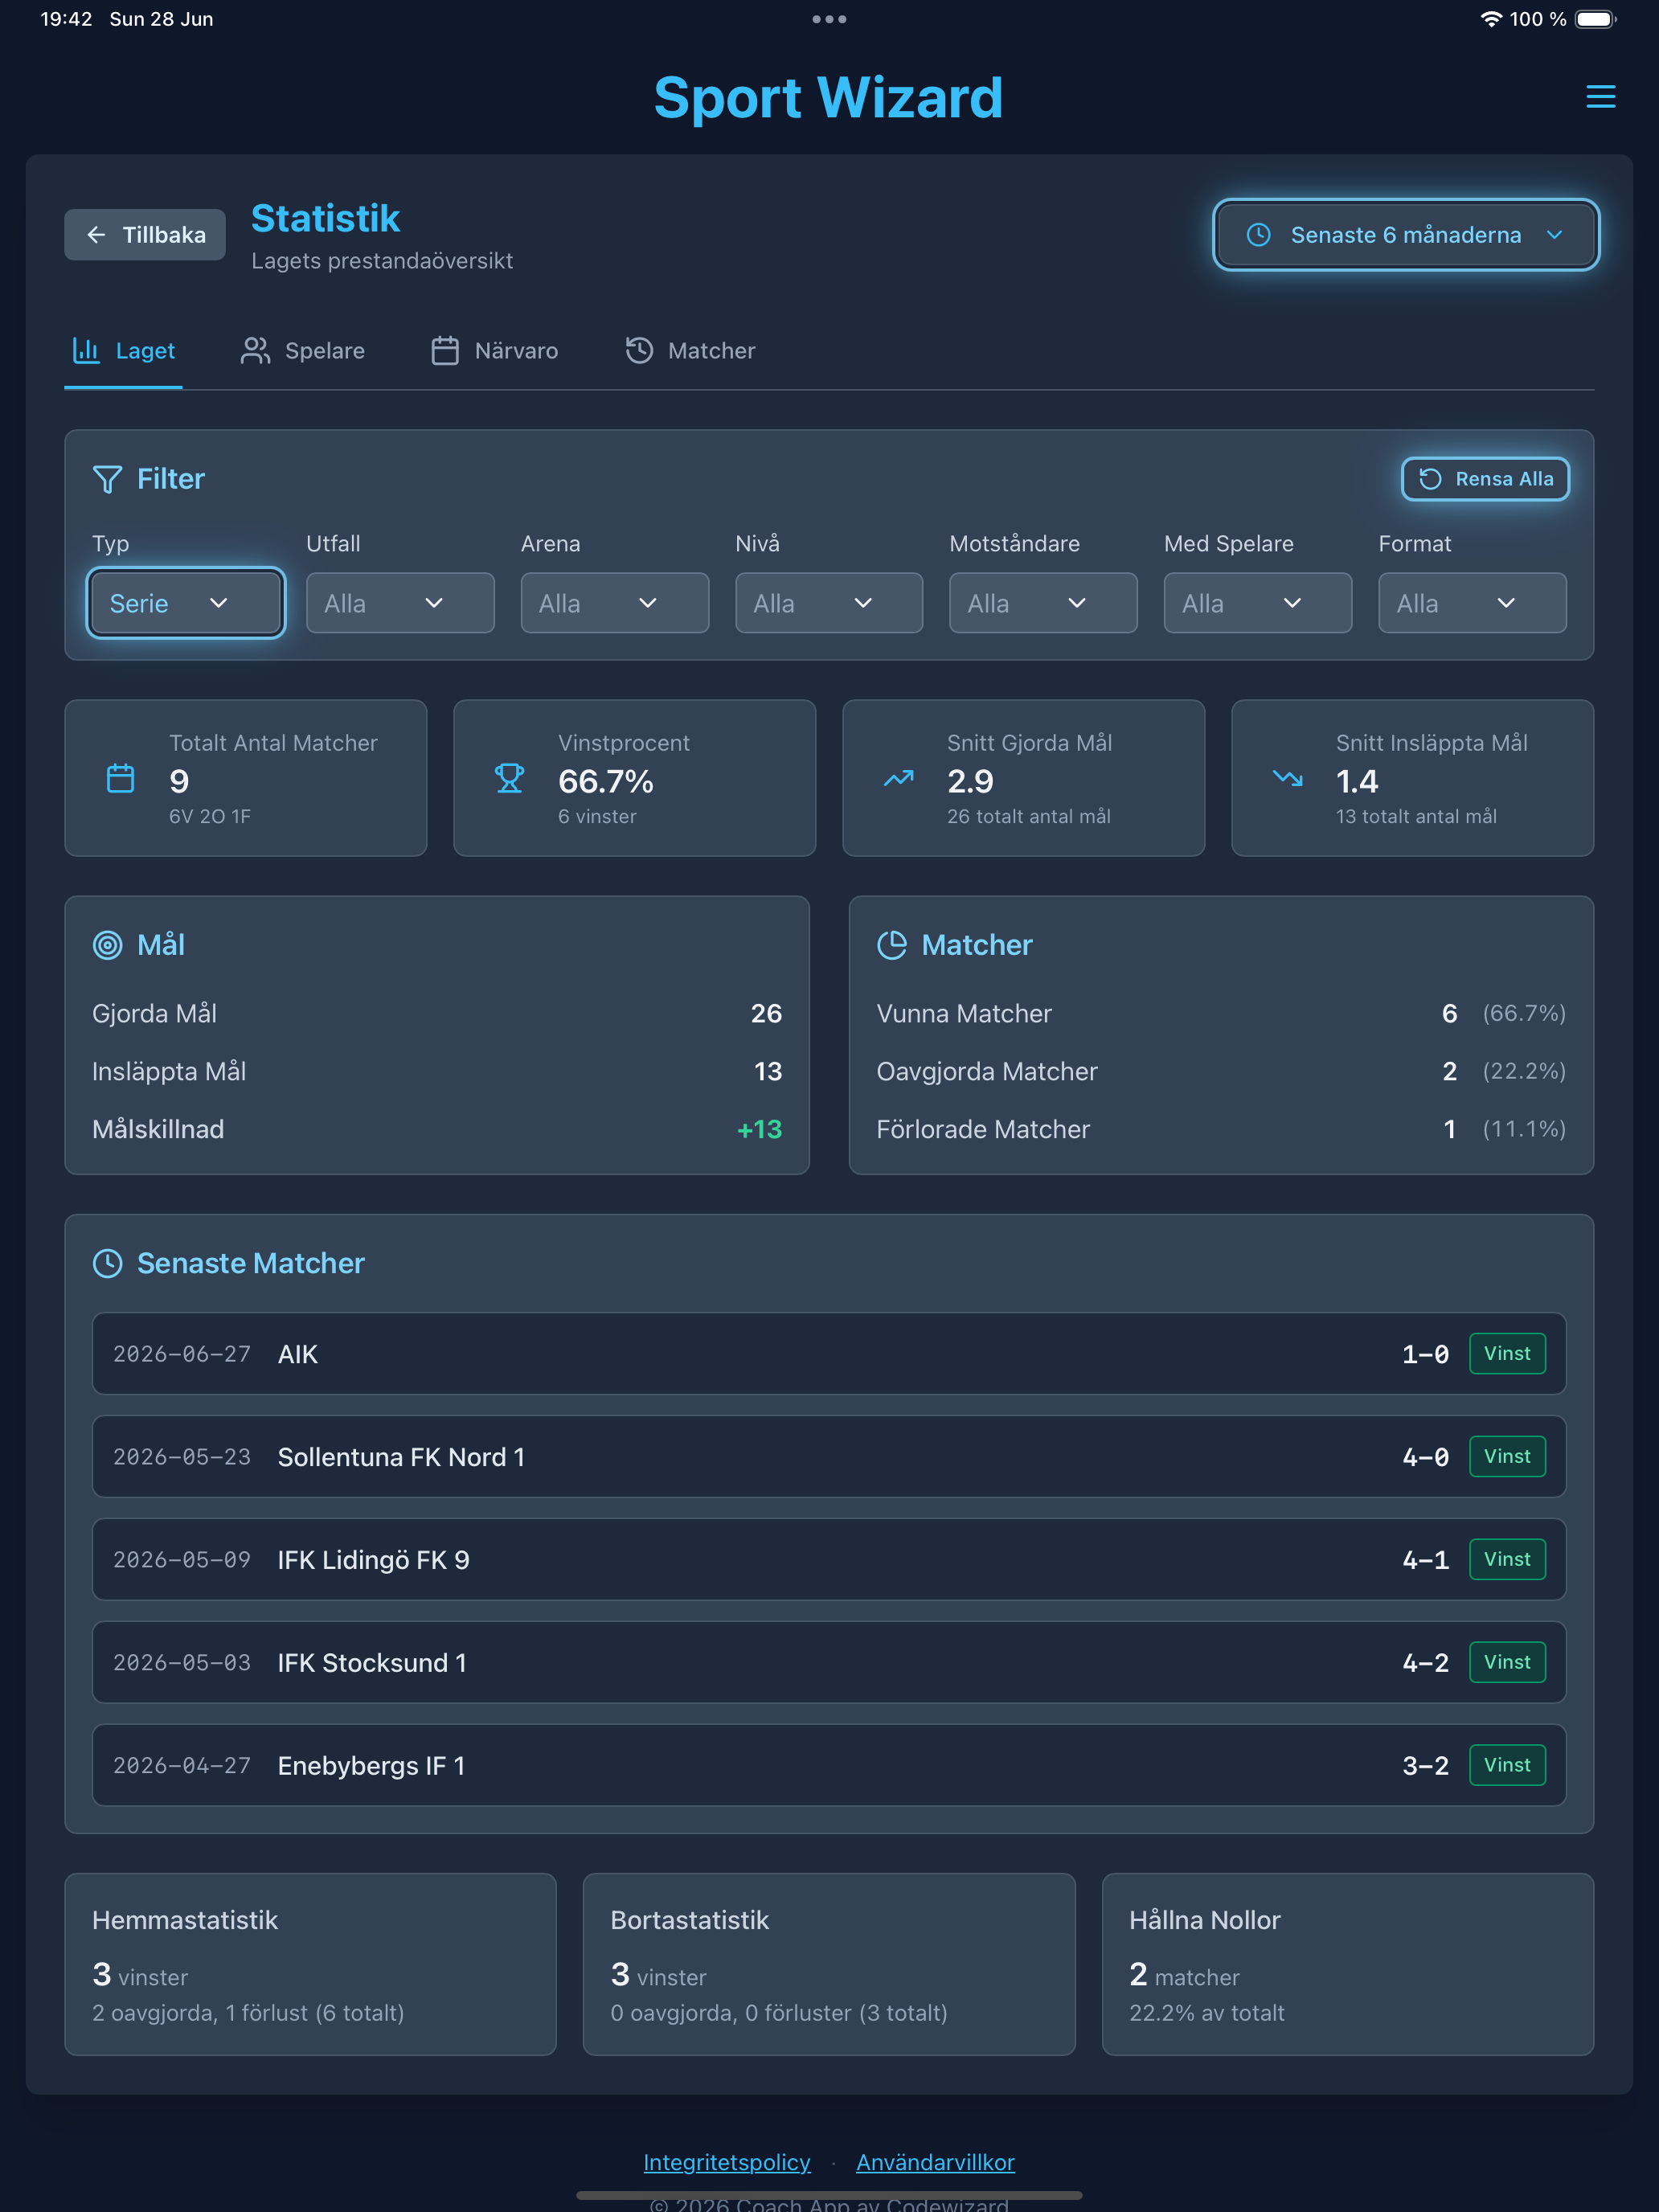The image size is (1659, 2212).
Task: Open the IFK Stocksund 1 match row
Action: coord(829,1662)
